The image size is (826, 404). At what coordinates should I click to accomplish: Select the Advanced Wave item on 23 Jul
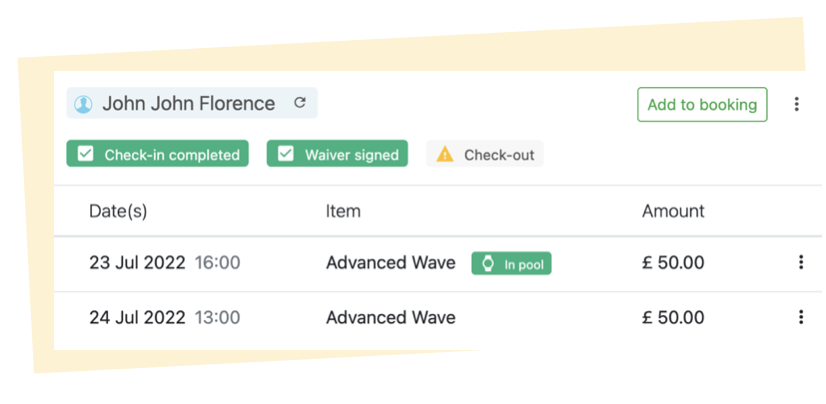pos(390,262)
